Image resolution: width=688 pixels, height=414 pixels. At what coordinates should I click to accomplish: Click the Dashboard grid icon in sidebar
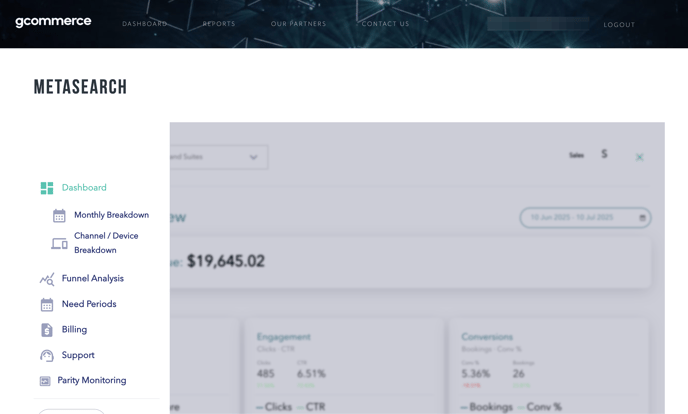click(47, 188)
